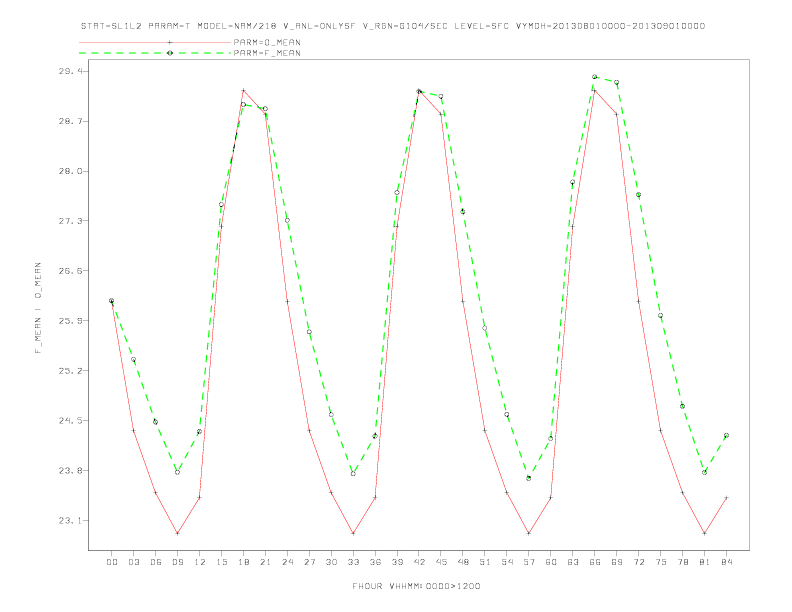Click the 72 forecast hour tick label
Screen dimensions: 792x612
pyautogui.click(x=638, y=562)
